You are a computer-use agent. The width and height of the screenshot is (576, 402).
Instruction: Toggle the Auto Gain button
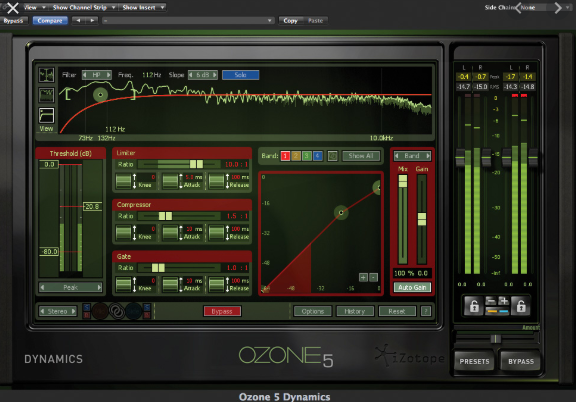click(x=412, y=287)
